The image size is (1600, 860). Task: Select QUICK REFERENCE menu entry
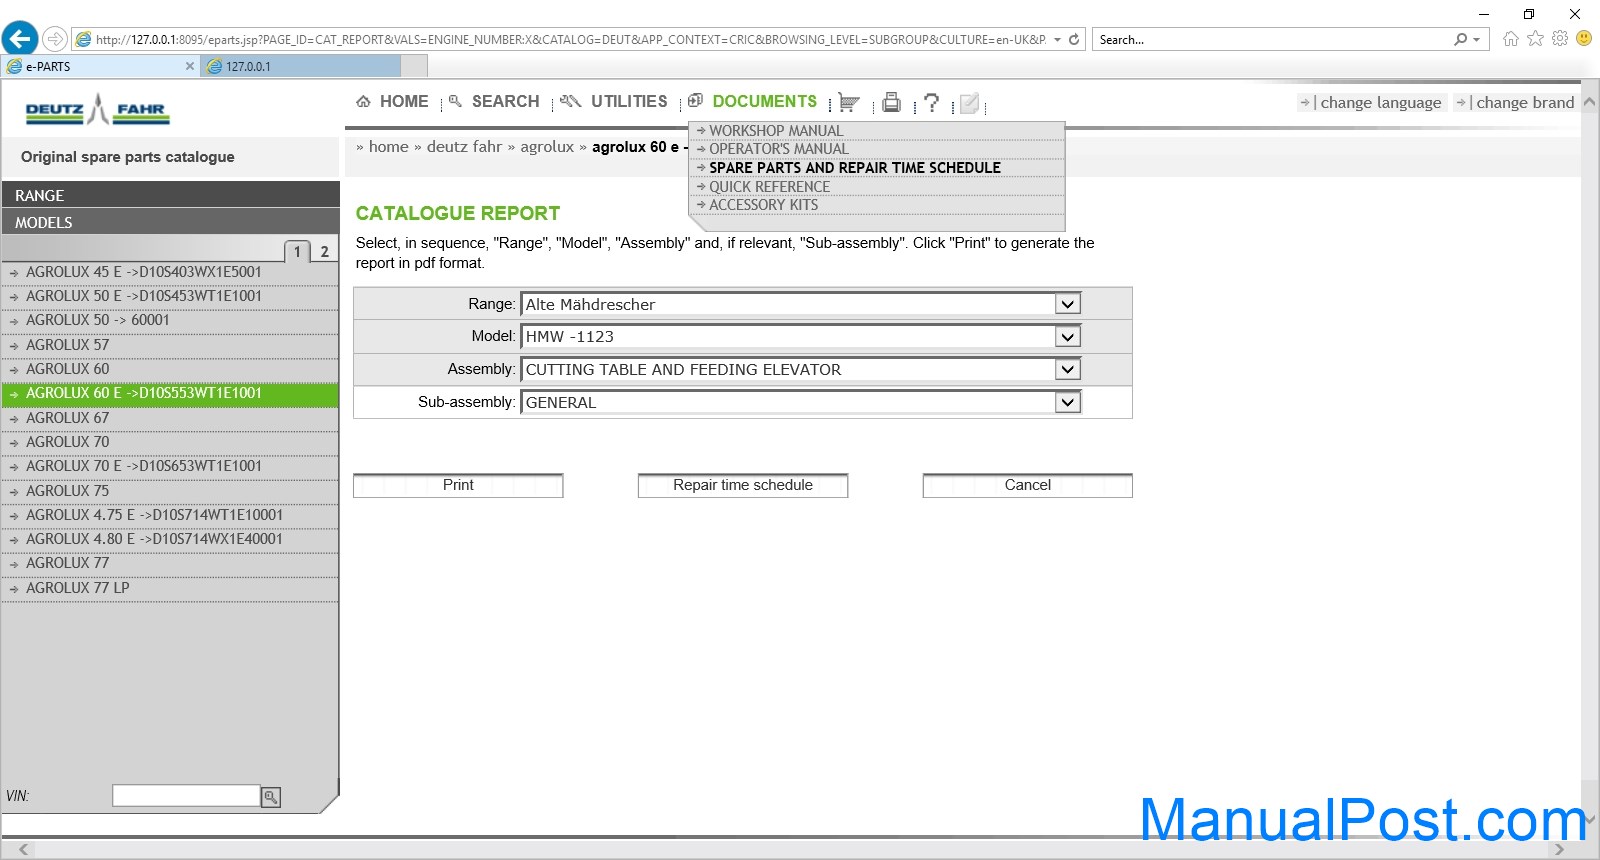769,187
